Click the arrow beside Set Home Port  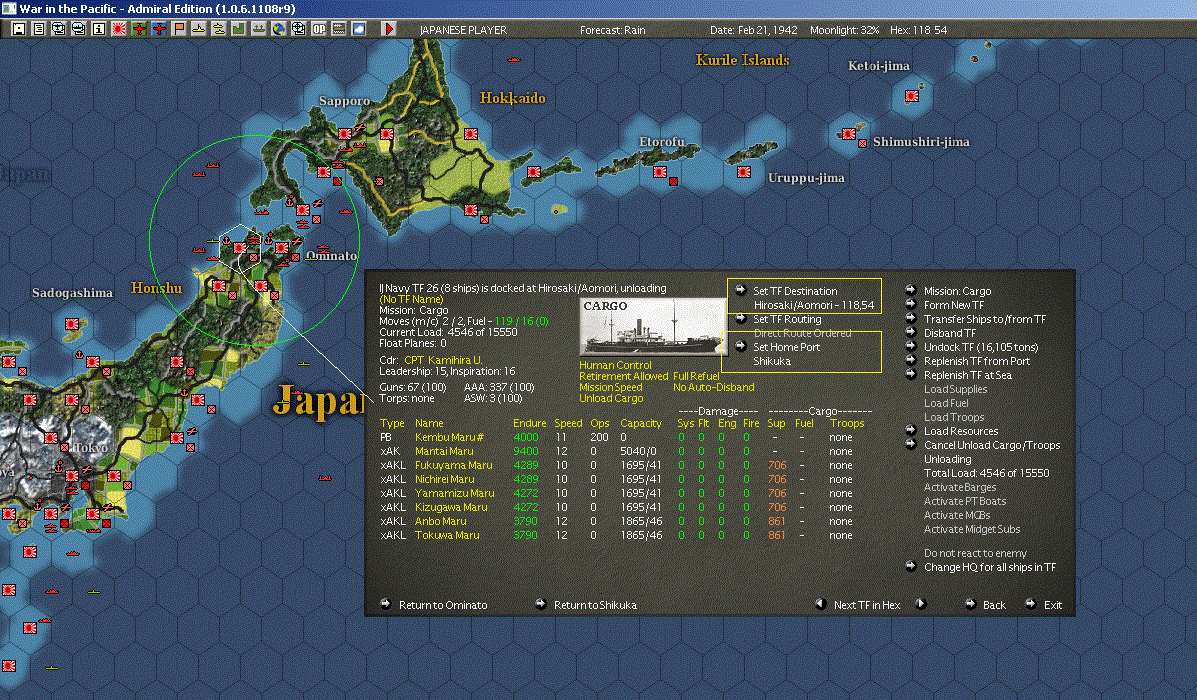740,346
